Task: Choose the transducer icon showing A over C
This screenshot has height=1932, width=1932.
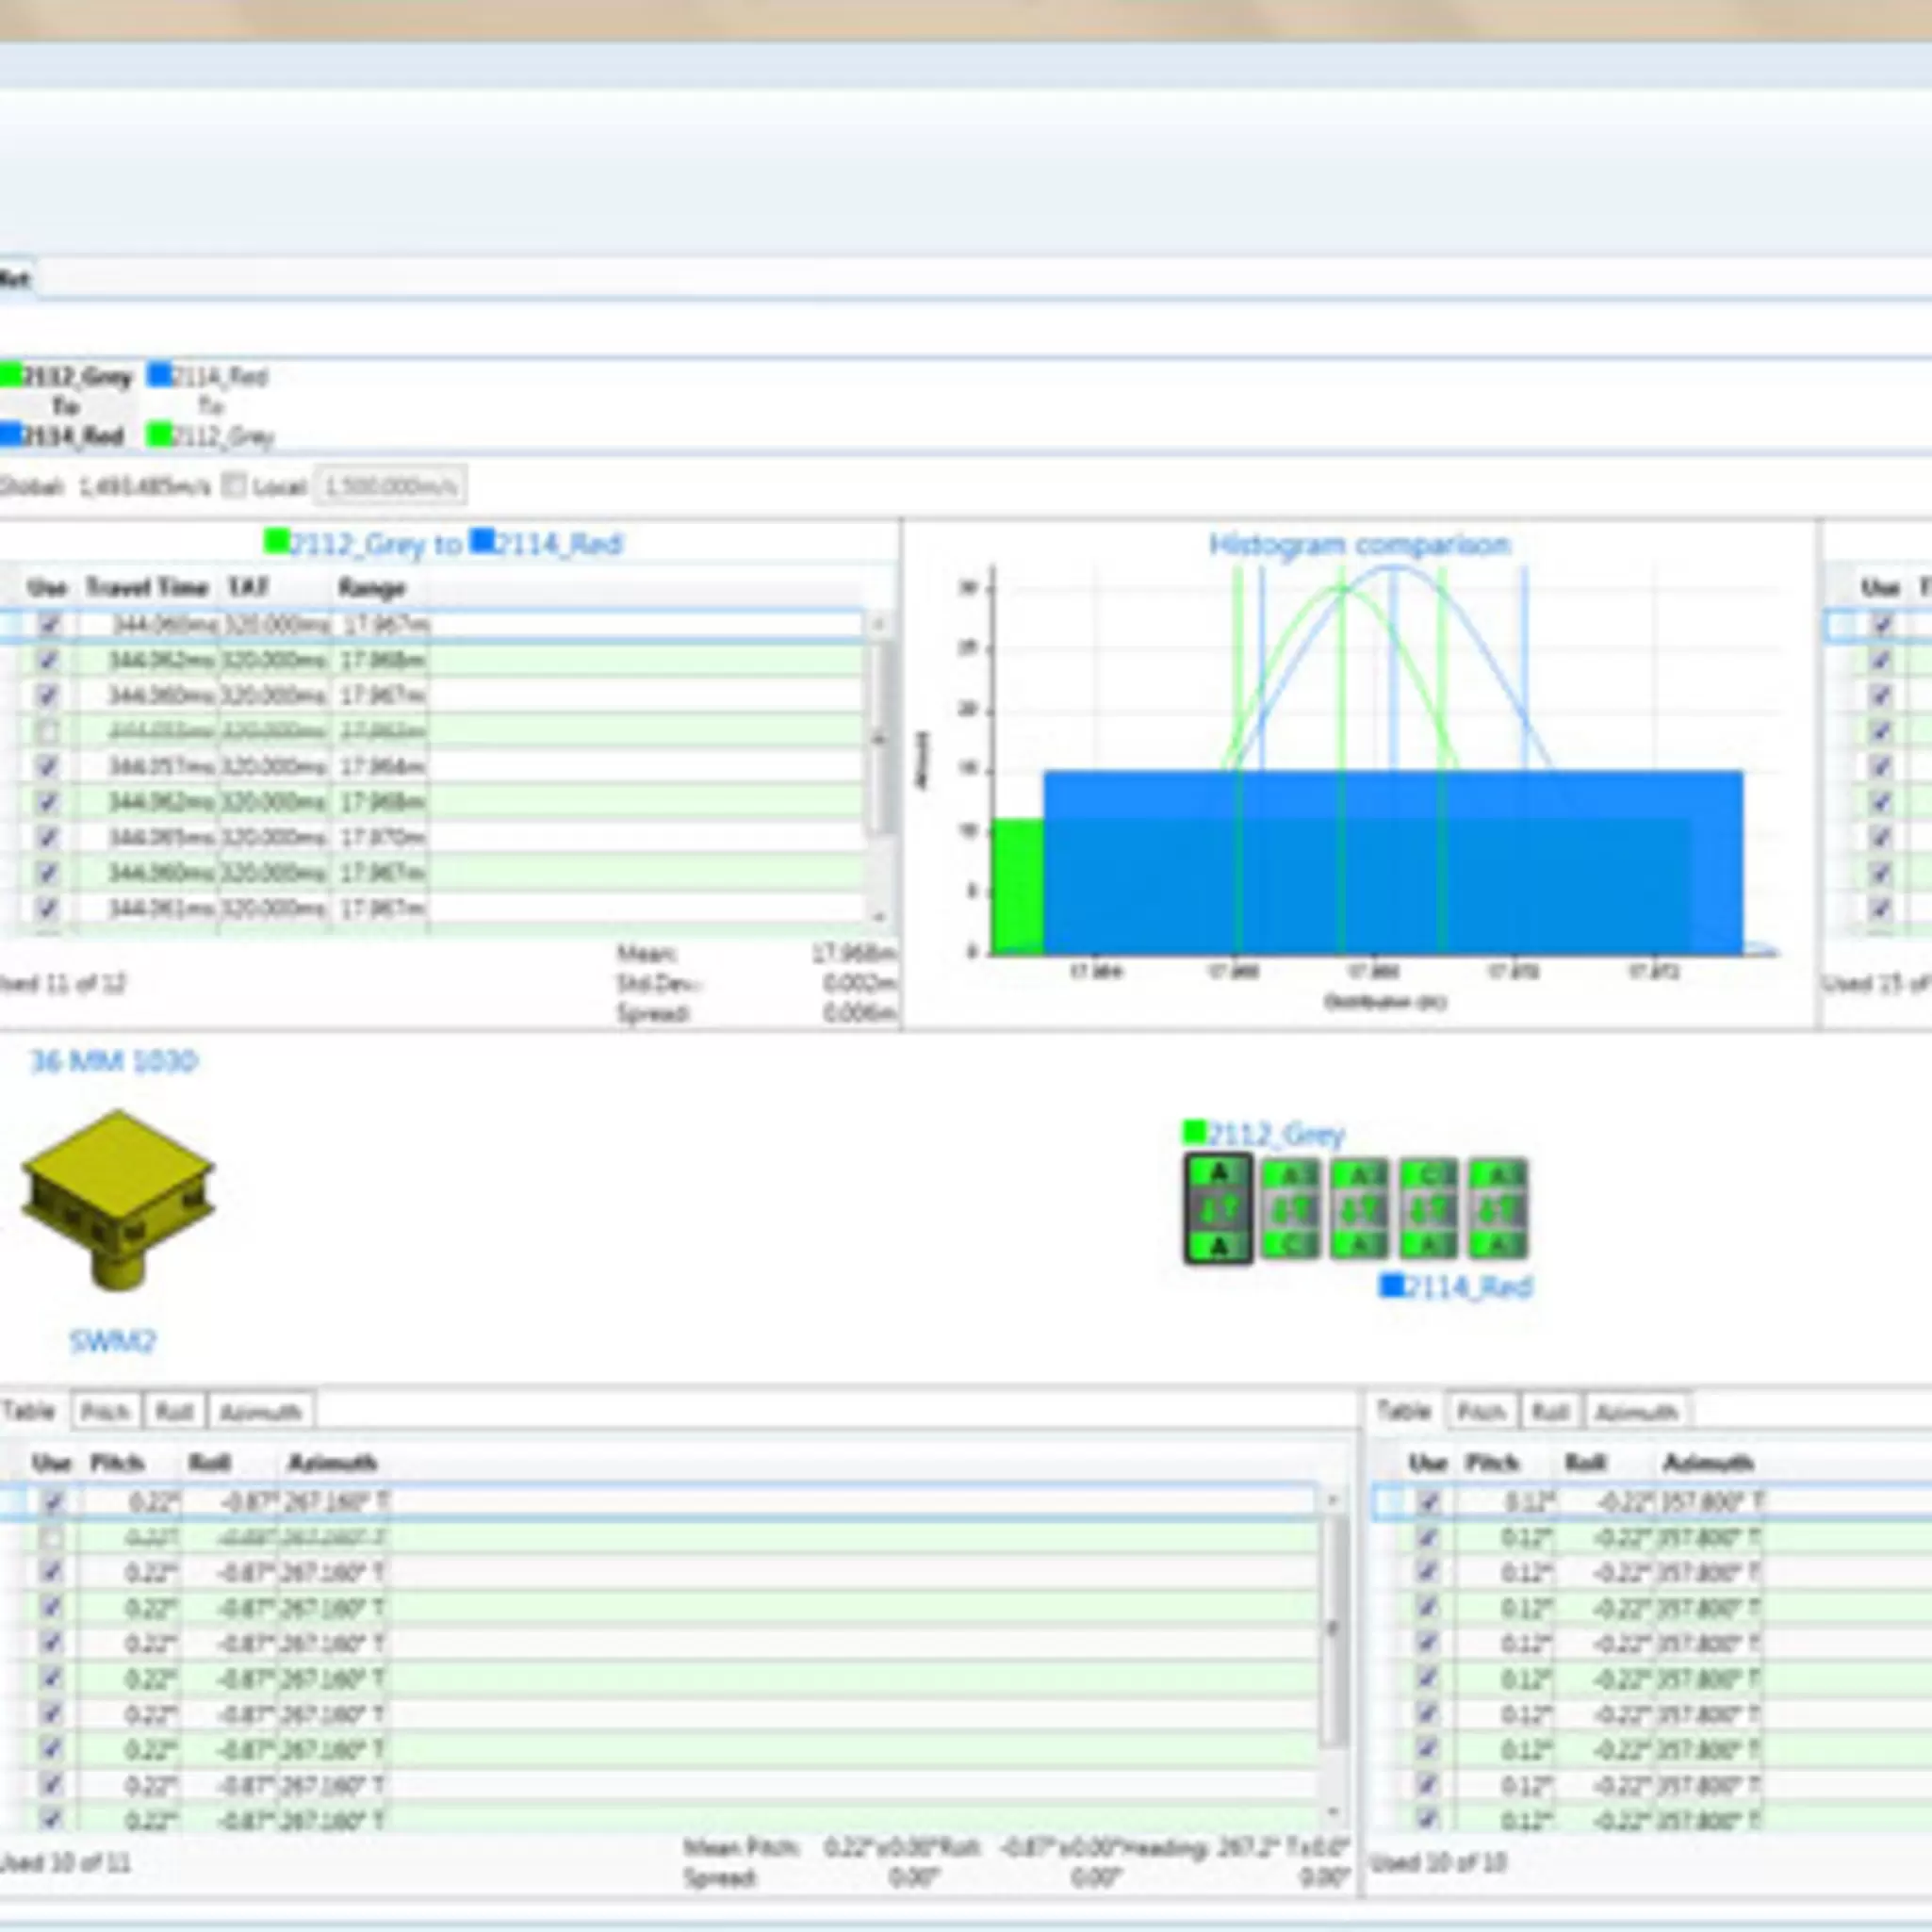Action: (x=1291, y=1209)
